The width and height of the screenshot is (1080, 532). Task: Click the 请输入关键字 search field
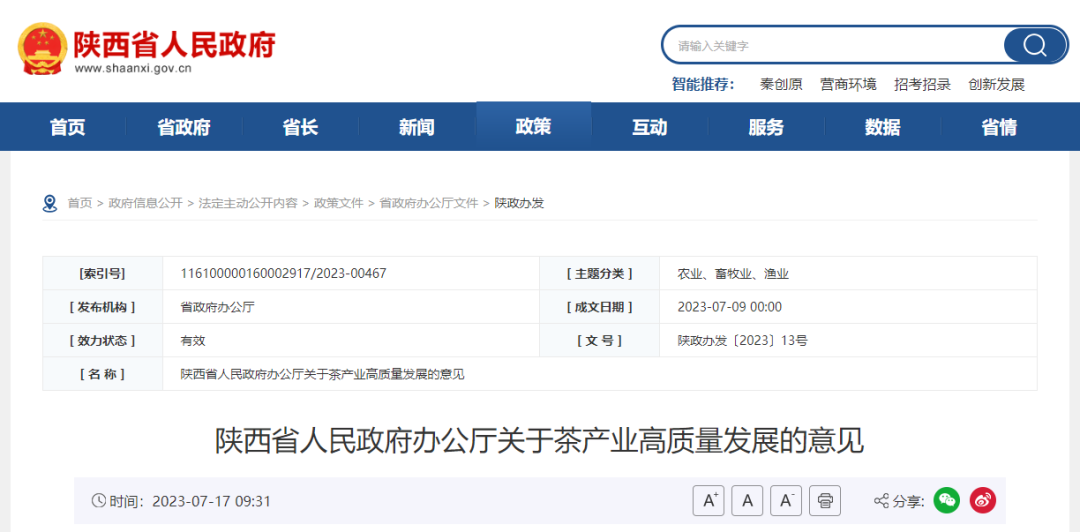pyautogui.click(x=835, y=46)
